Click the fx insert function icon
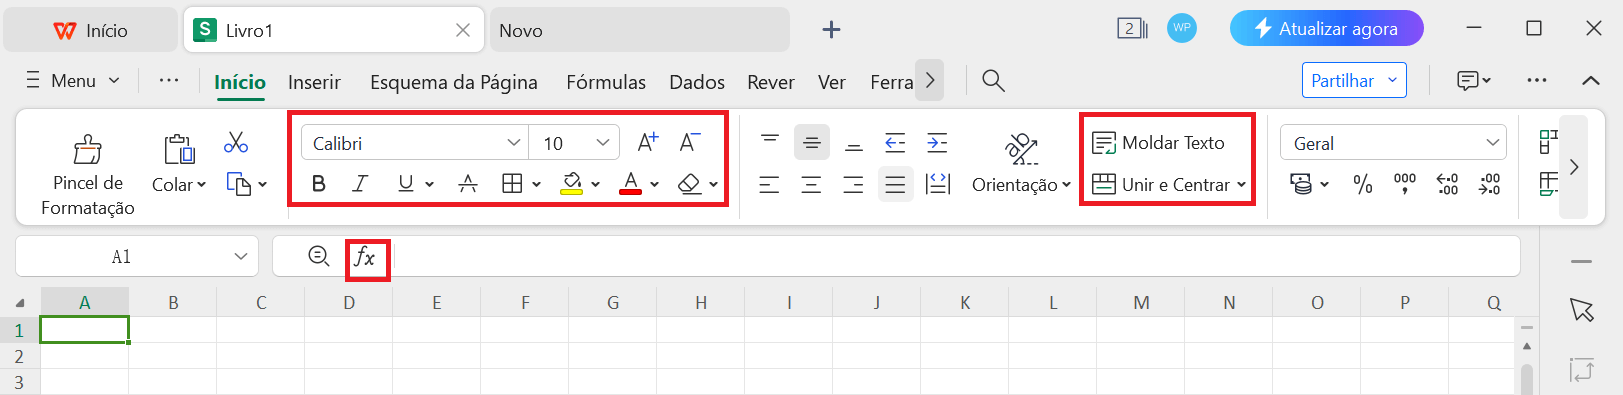Screen dimensions: 1623x395 (365, 257)
